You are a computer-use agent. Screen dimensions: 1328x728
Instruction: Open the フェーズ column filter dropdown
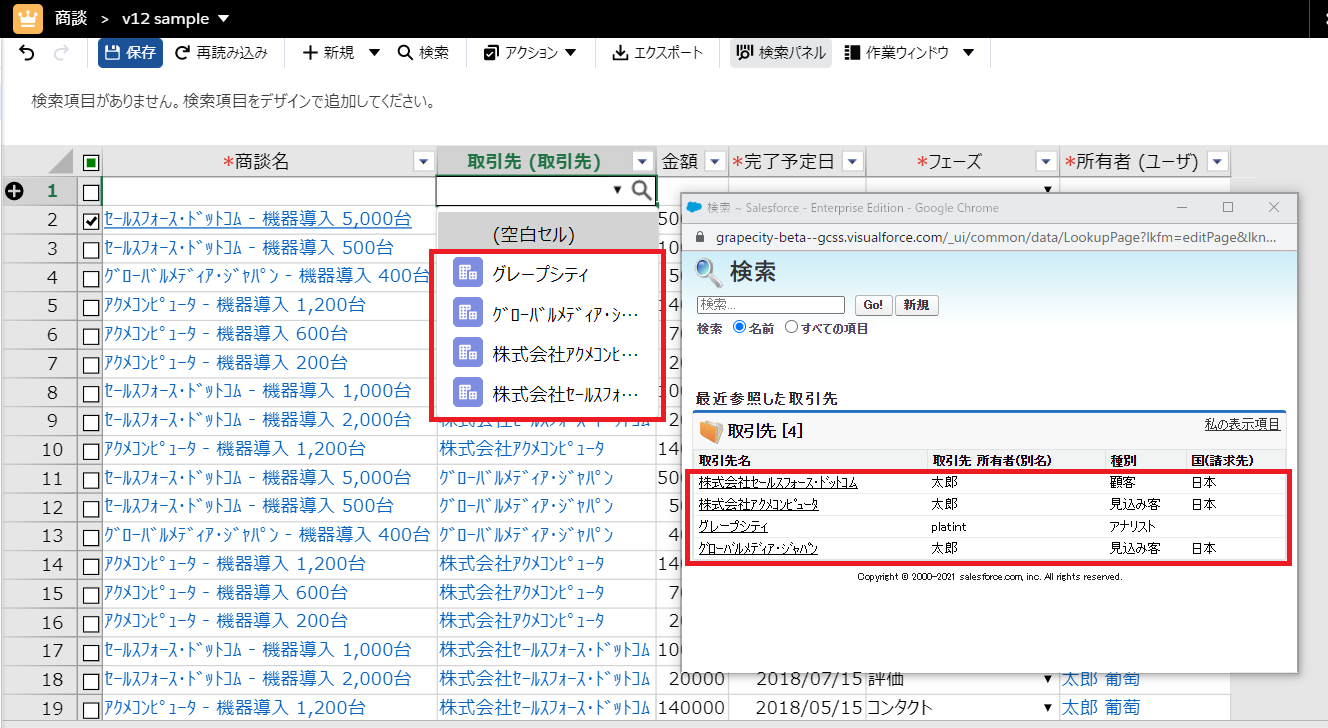click(1046, 162)
